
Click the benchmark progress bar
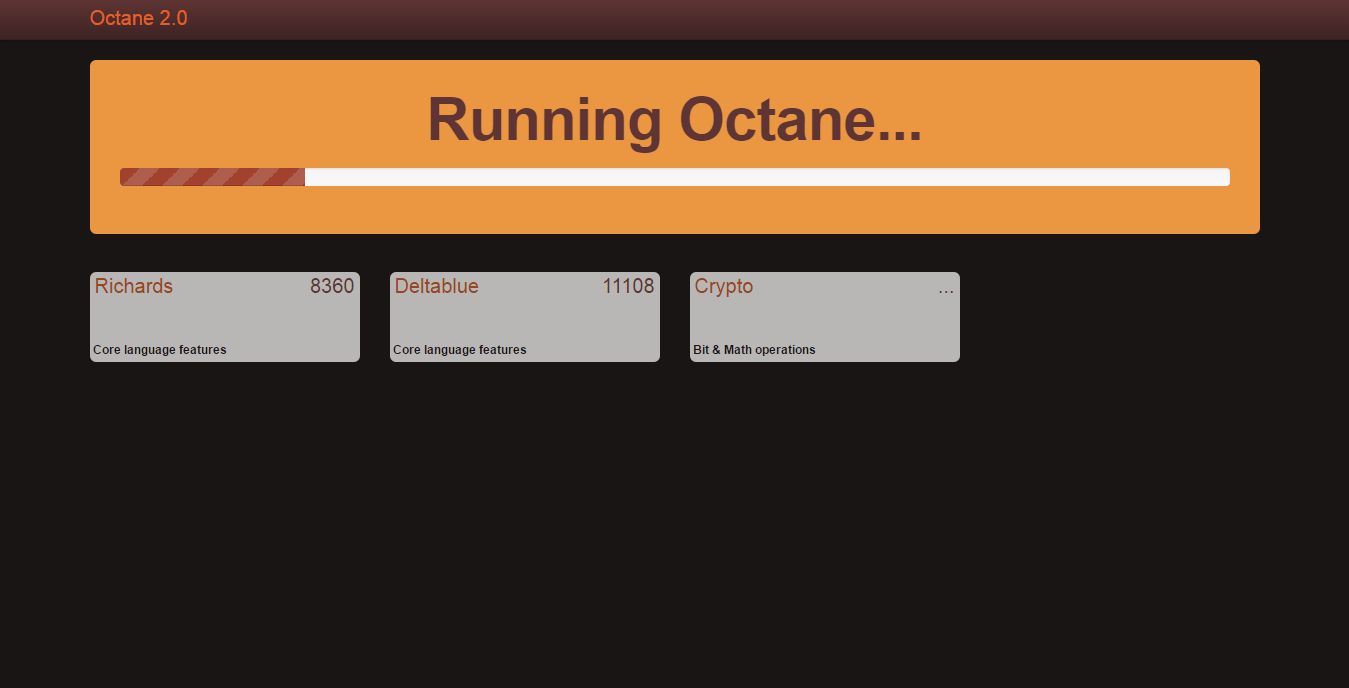point(674,176)
